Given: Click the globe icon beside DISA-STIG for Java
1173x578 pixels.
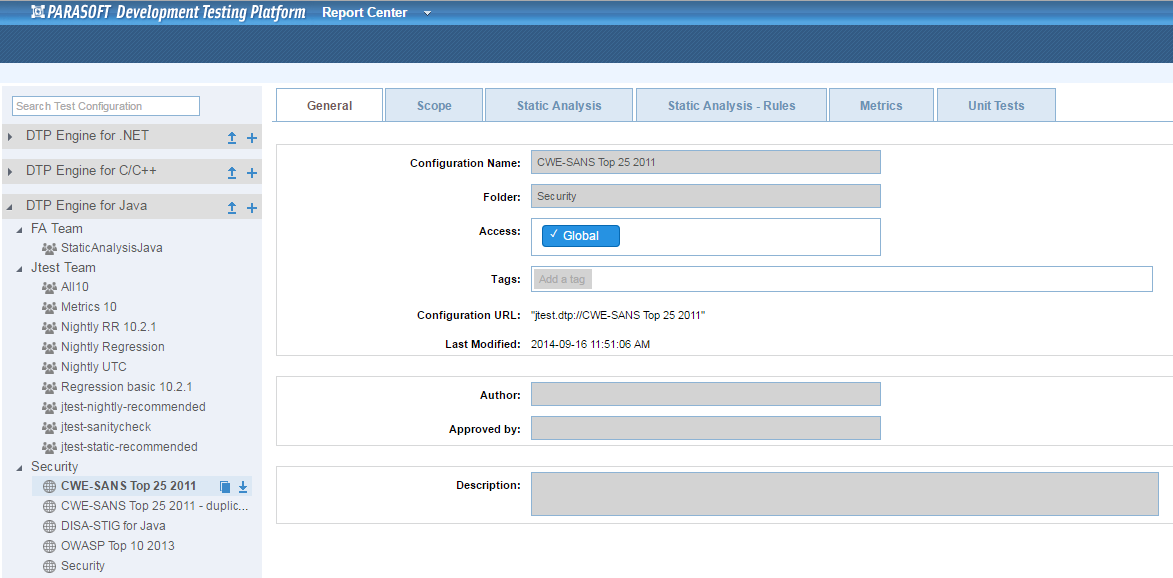Looking at the screenshot, I should click(x=49, y=526).
